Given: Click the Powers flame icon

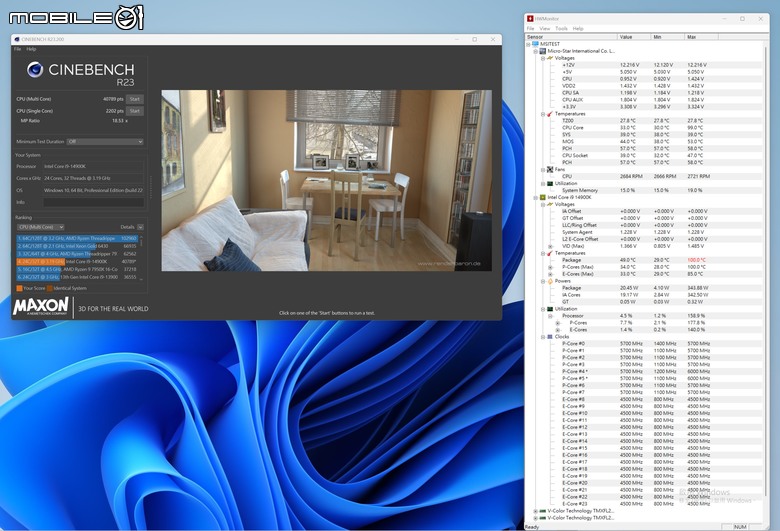Looking at the screenshot, I should (550, 281).
